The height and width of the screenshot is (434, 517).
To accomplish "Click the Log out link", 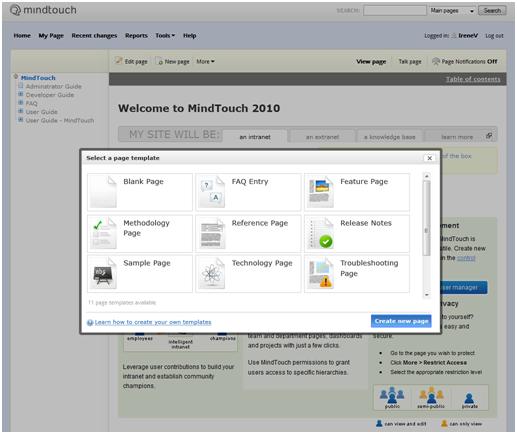I will pyautogui.click(x=494, y=36).
